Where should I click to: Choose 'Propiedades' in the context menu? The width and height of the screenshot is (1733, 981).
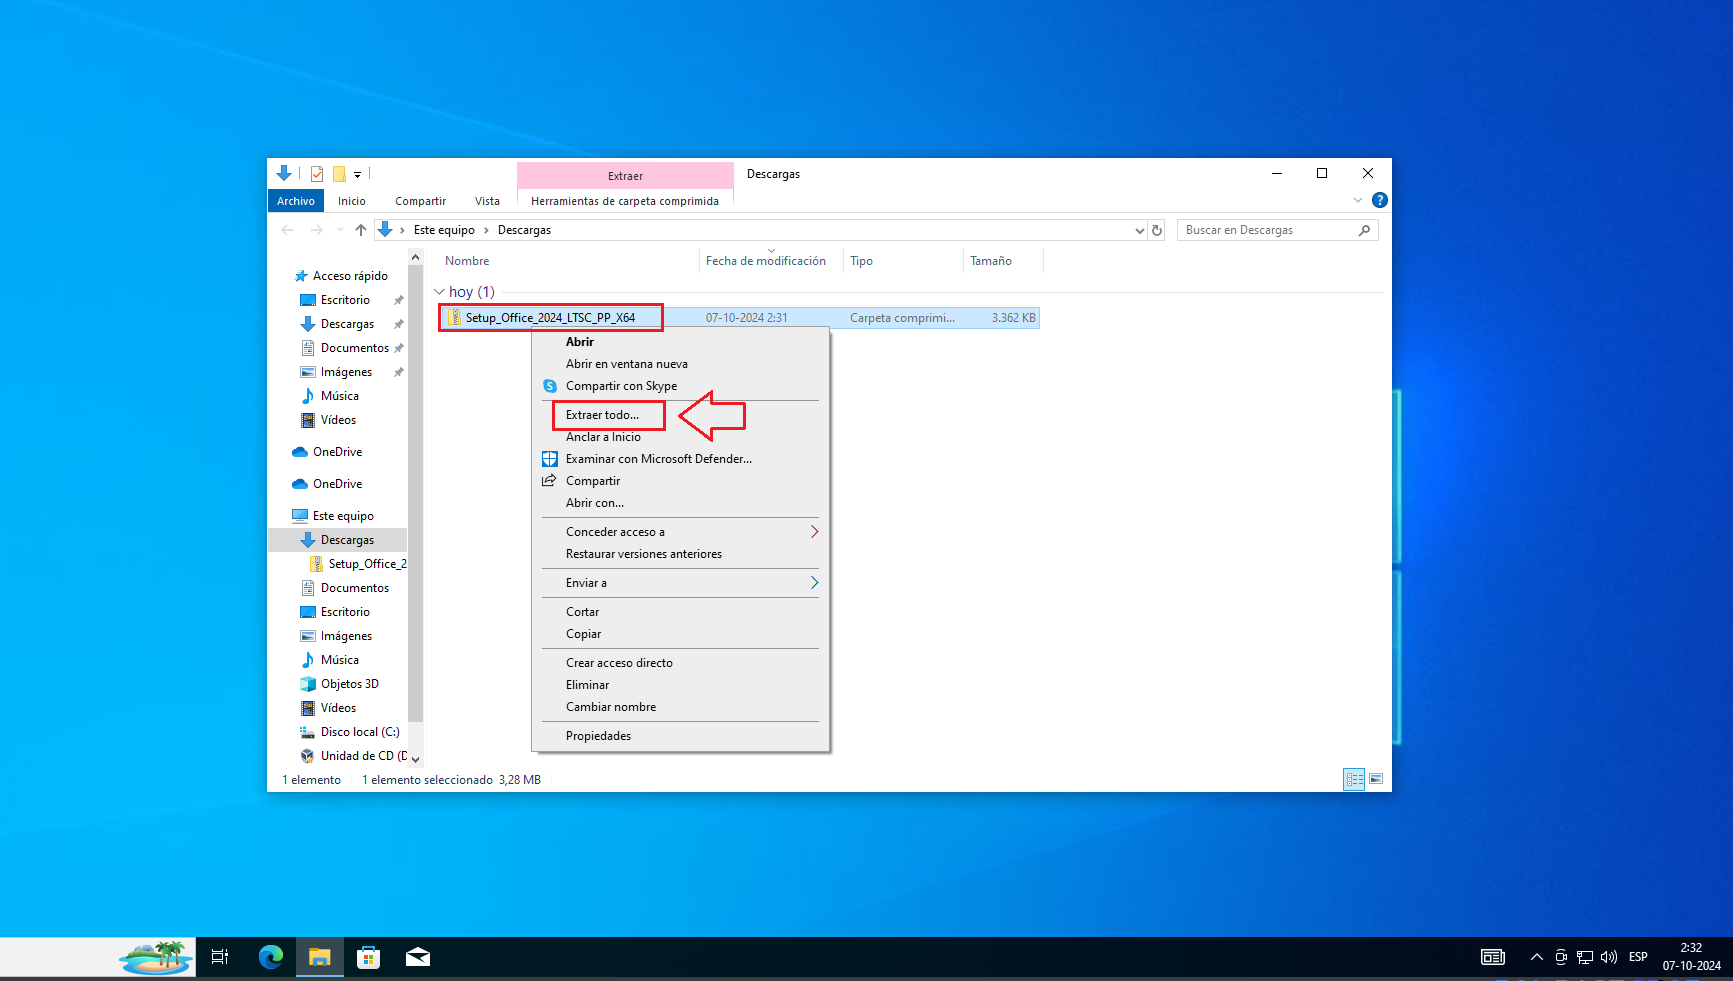598,736
